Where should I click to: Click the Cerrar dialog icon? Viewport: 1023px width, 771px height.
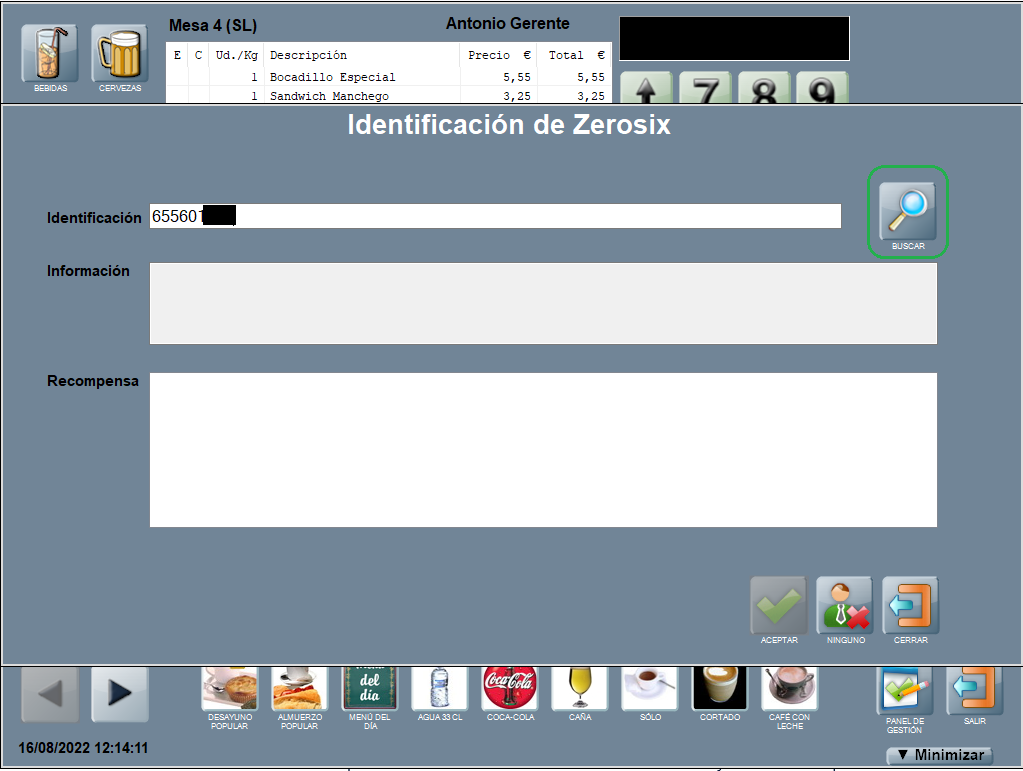[910, 605]
